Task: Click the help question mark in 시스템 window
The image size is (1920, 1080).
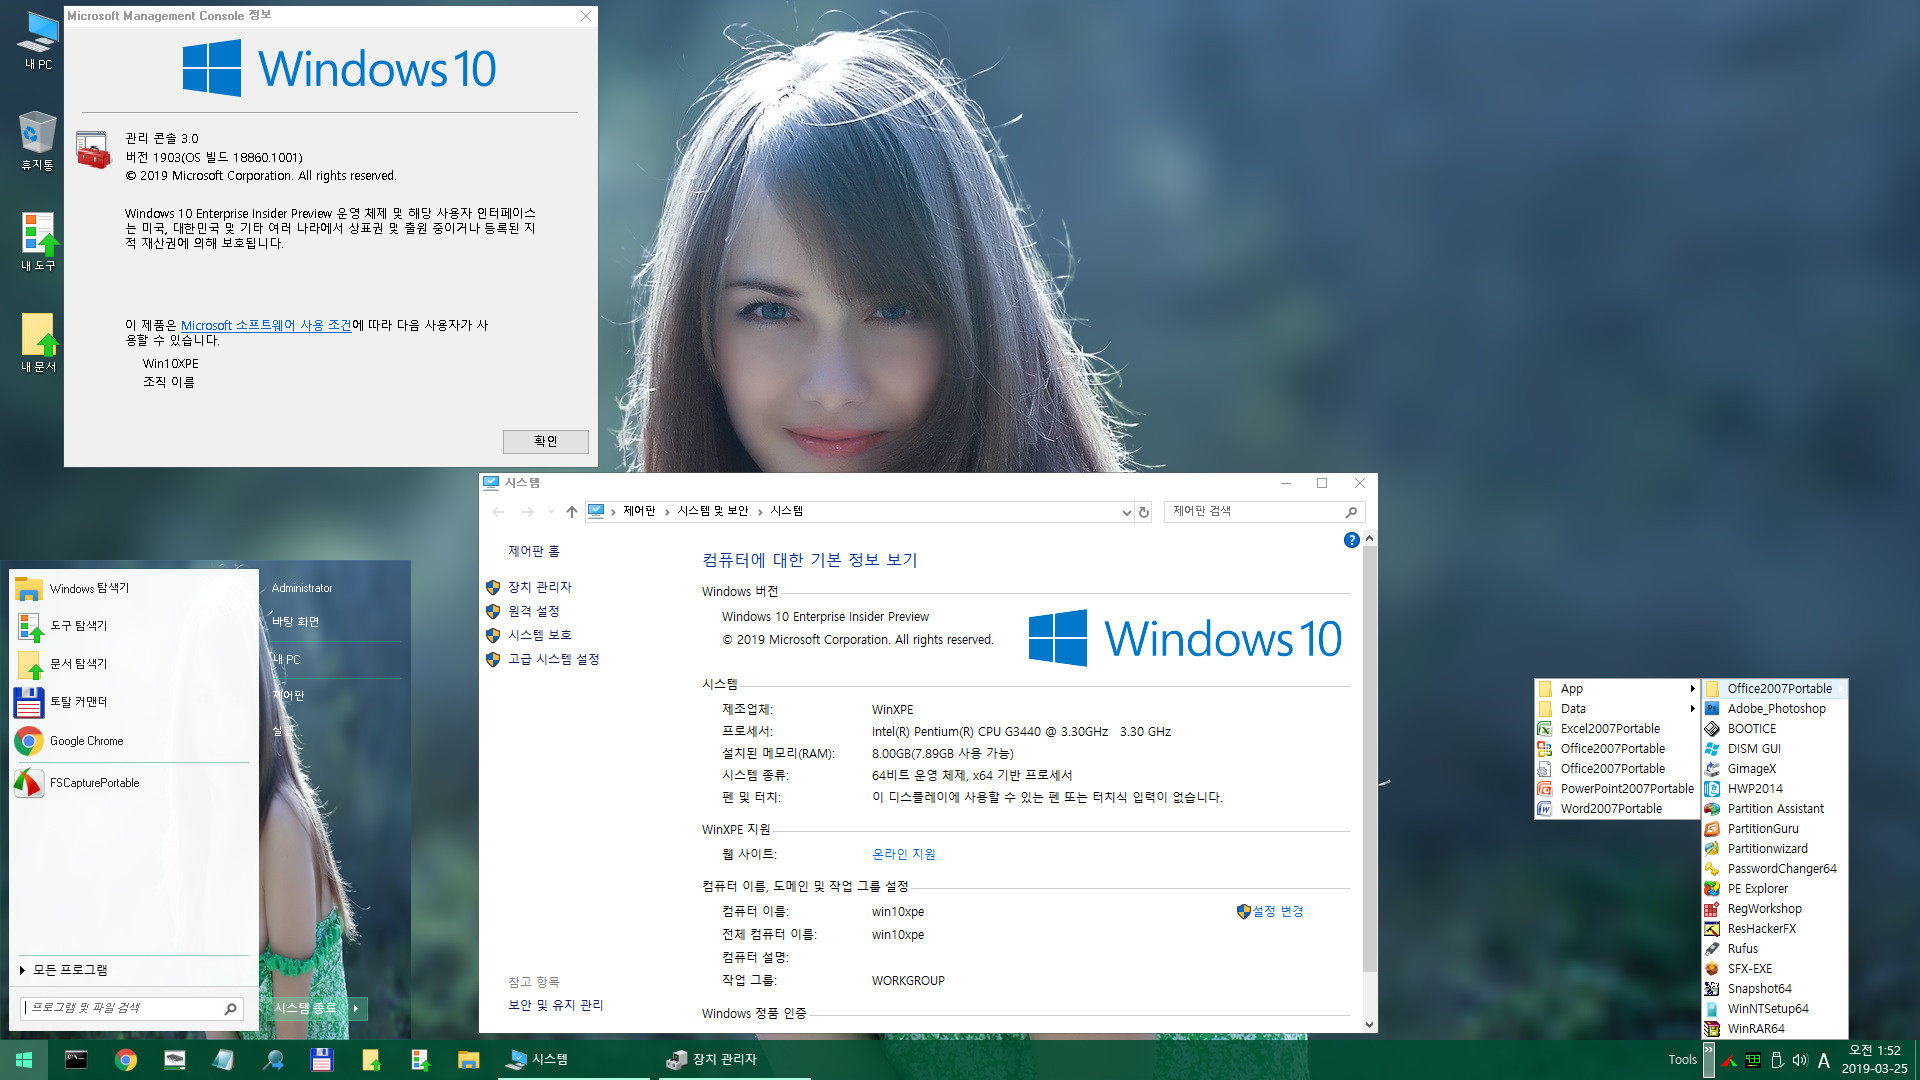Action: (x=1351, y=540)
